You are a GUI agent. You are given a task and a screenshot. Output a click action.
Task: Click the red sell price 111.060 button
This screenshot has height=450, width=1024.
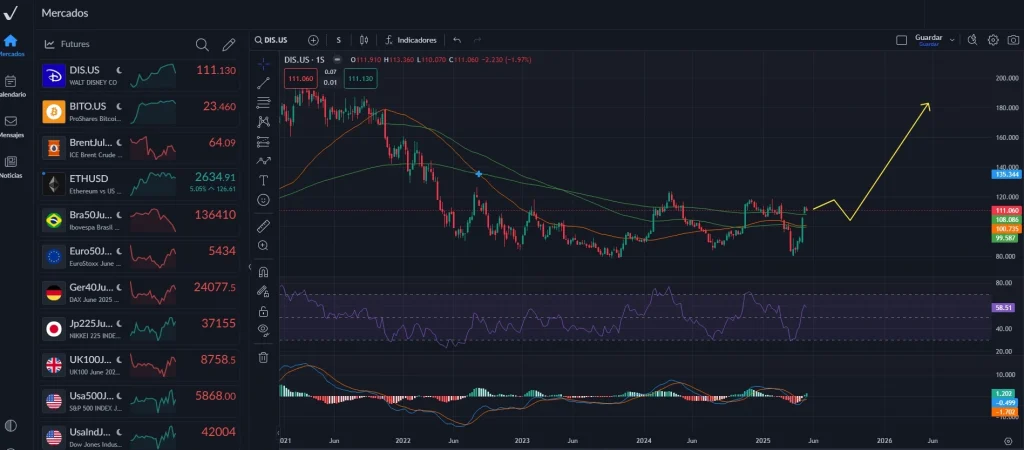[301, 78]
